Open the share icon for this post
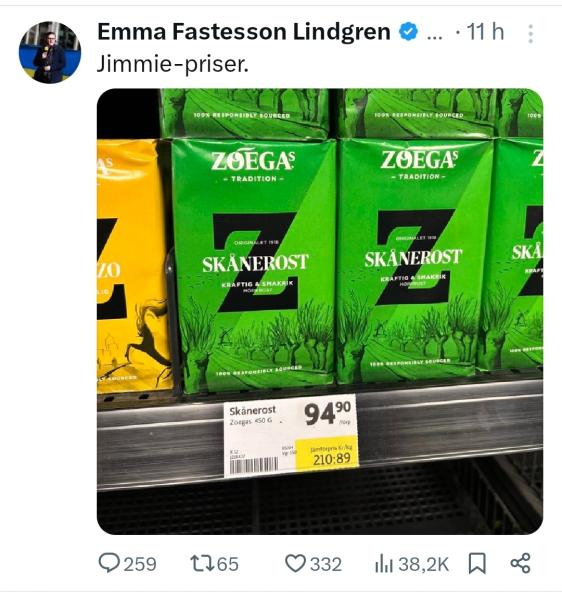Image resolution: width=562 pixels, height=600 pixels. (521, 563)
